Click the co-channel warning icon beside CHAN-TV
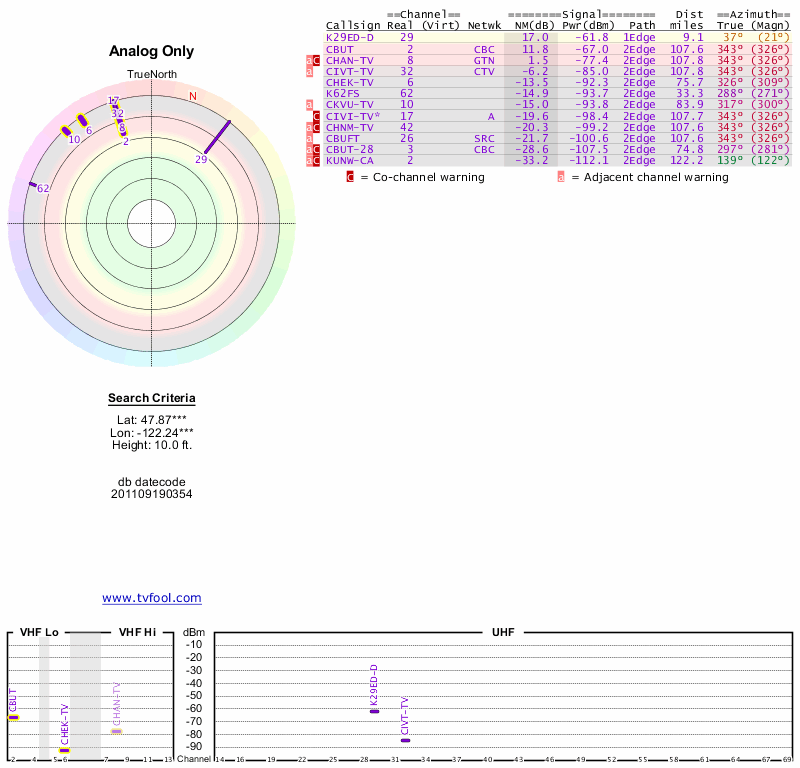This screenshot has height=768, width=800. (318, 61)
